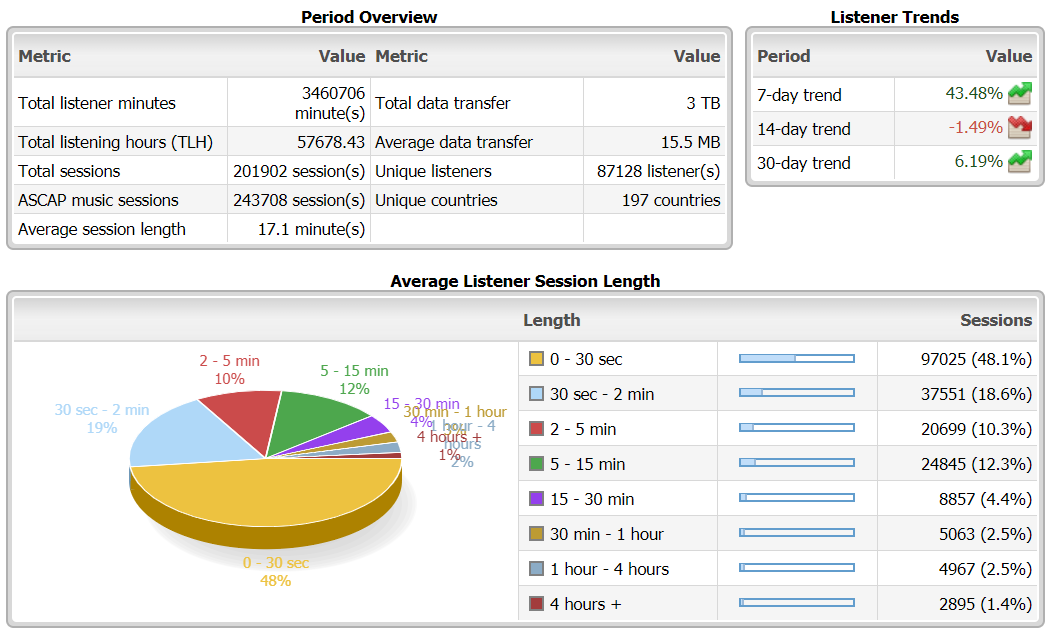The width and height of the screenshot is (1057, 636).
Task: Click the ASCAP music sessions label
Action: point(98,200)
